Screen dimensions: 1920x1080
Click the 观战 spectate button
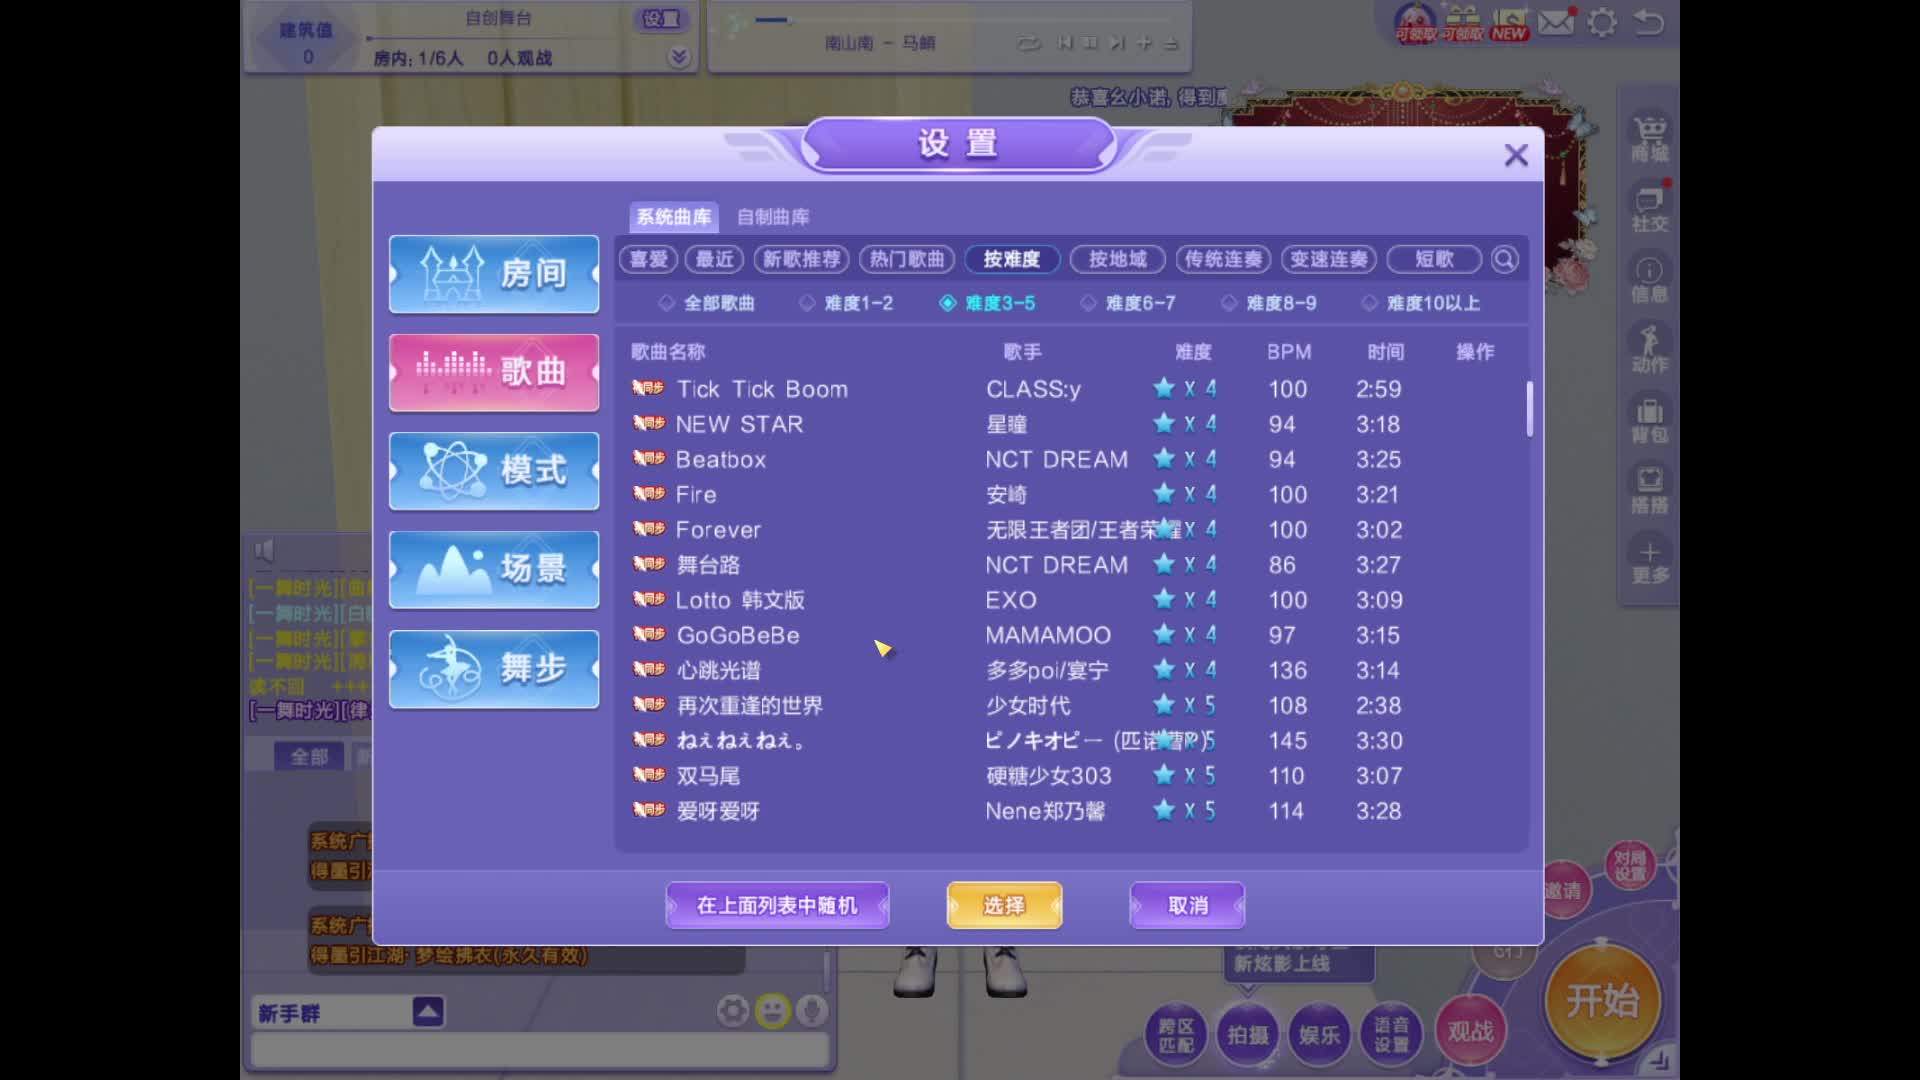point(1470,1031)
